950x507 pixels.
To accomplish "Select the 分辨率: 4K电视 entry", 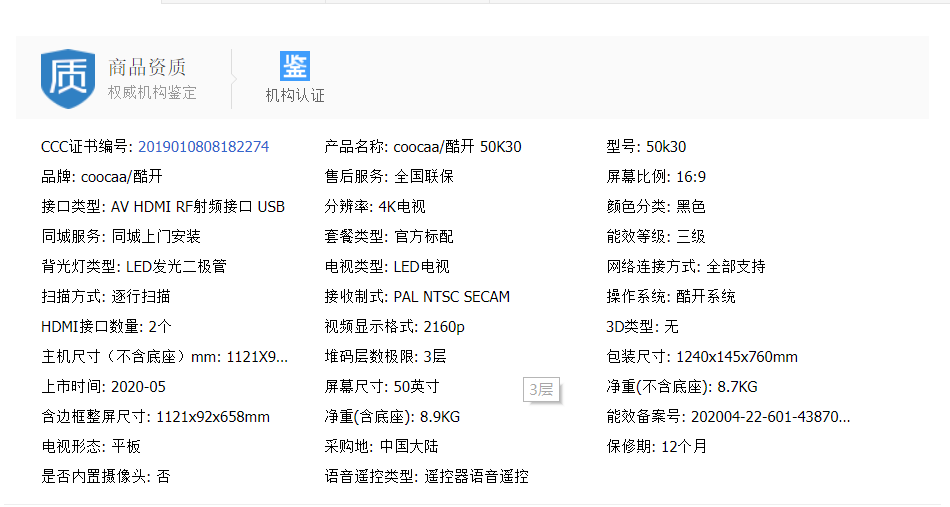I will [375, 207].
